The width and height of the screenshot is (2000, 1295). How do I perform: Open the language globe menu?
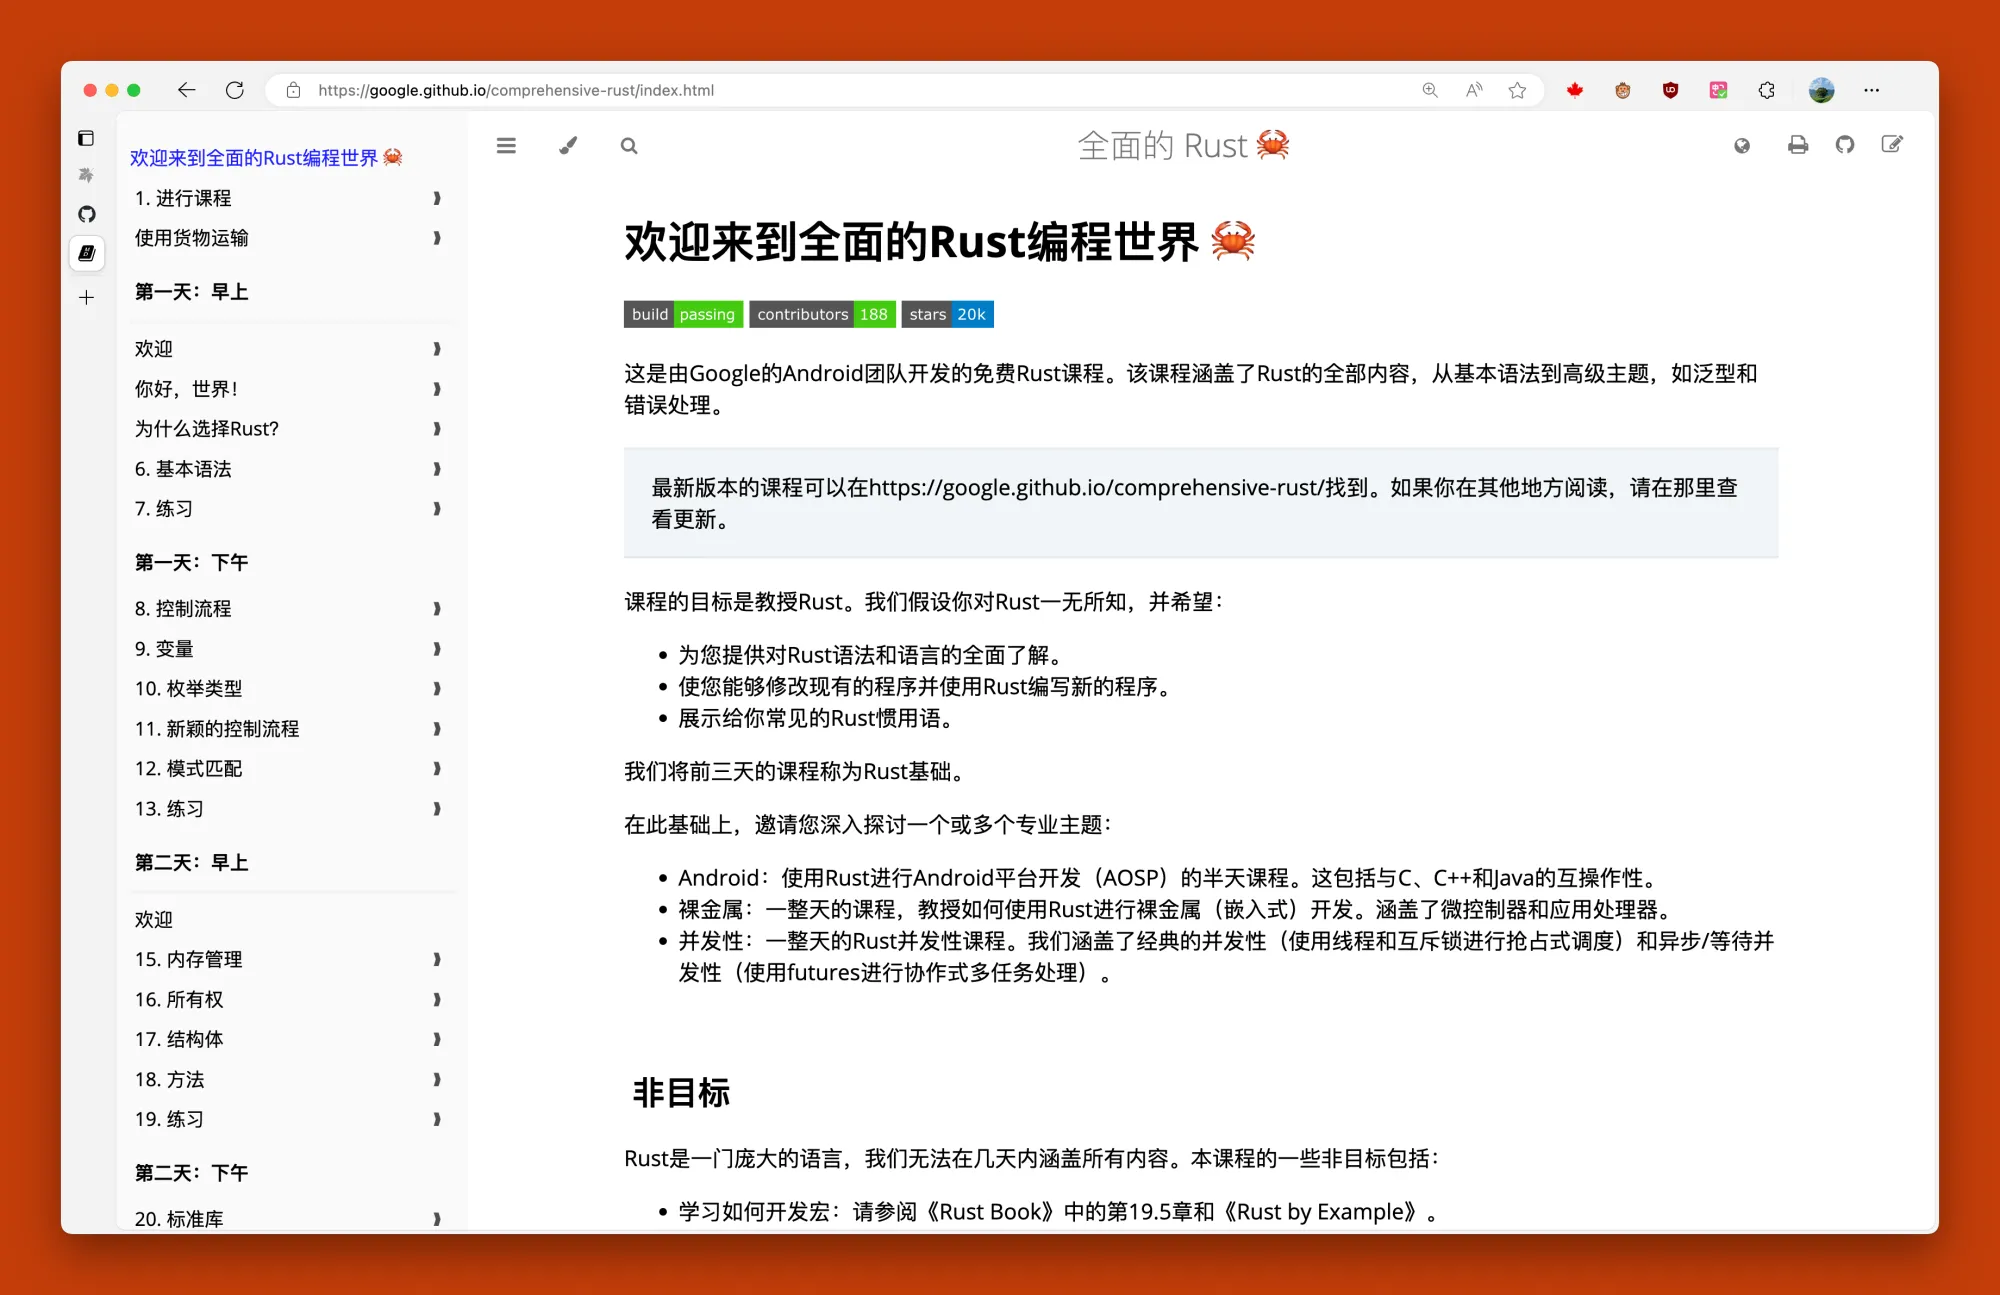pos(1742,146)
